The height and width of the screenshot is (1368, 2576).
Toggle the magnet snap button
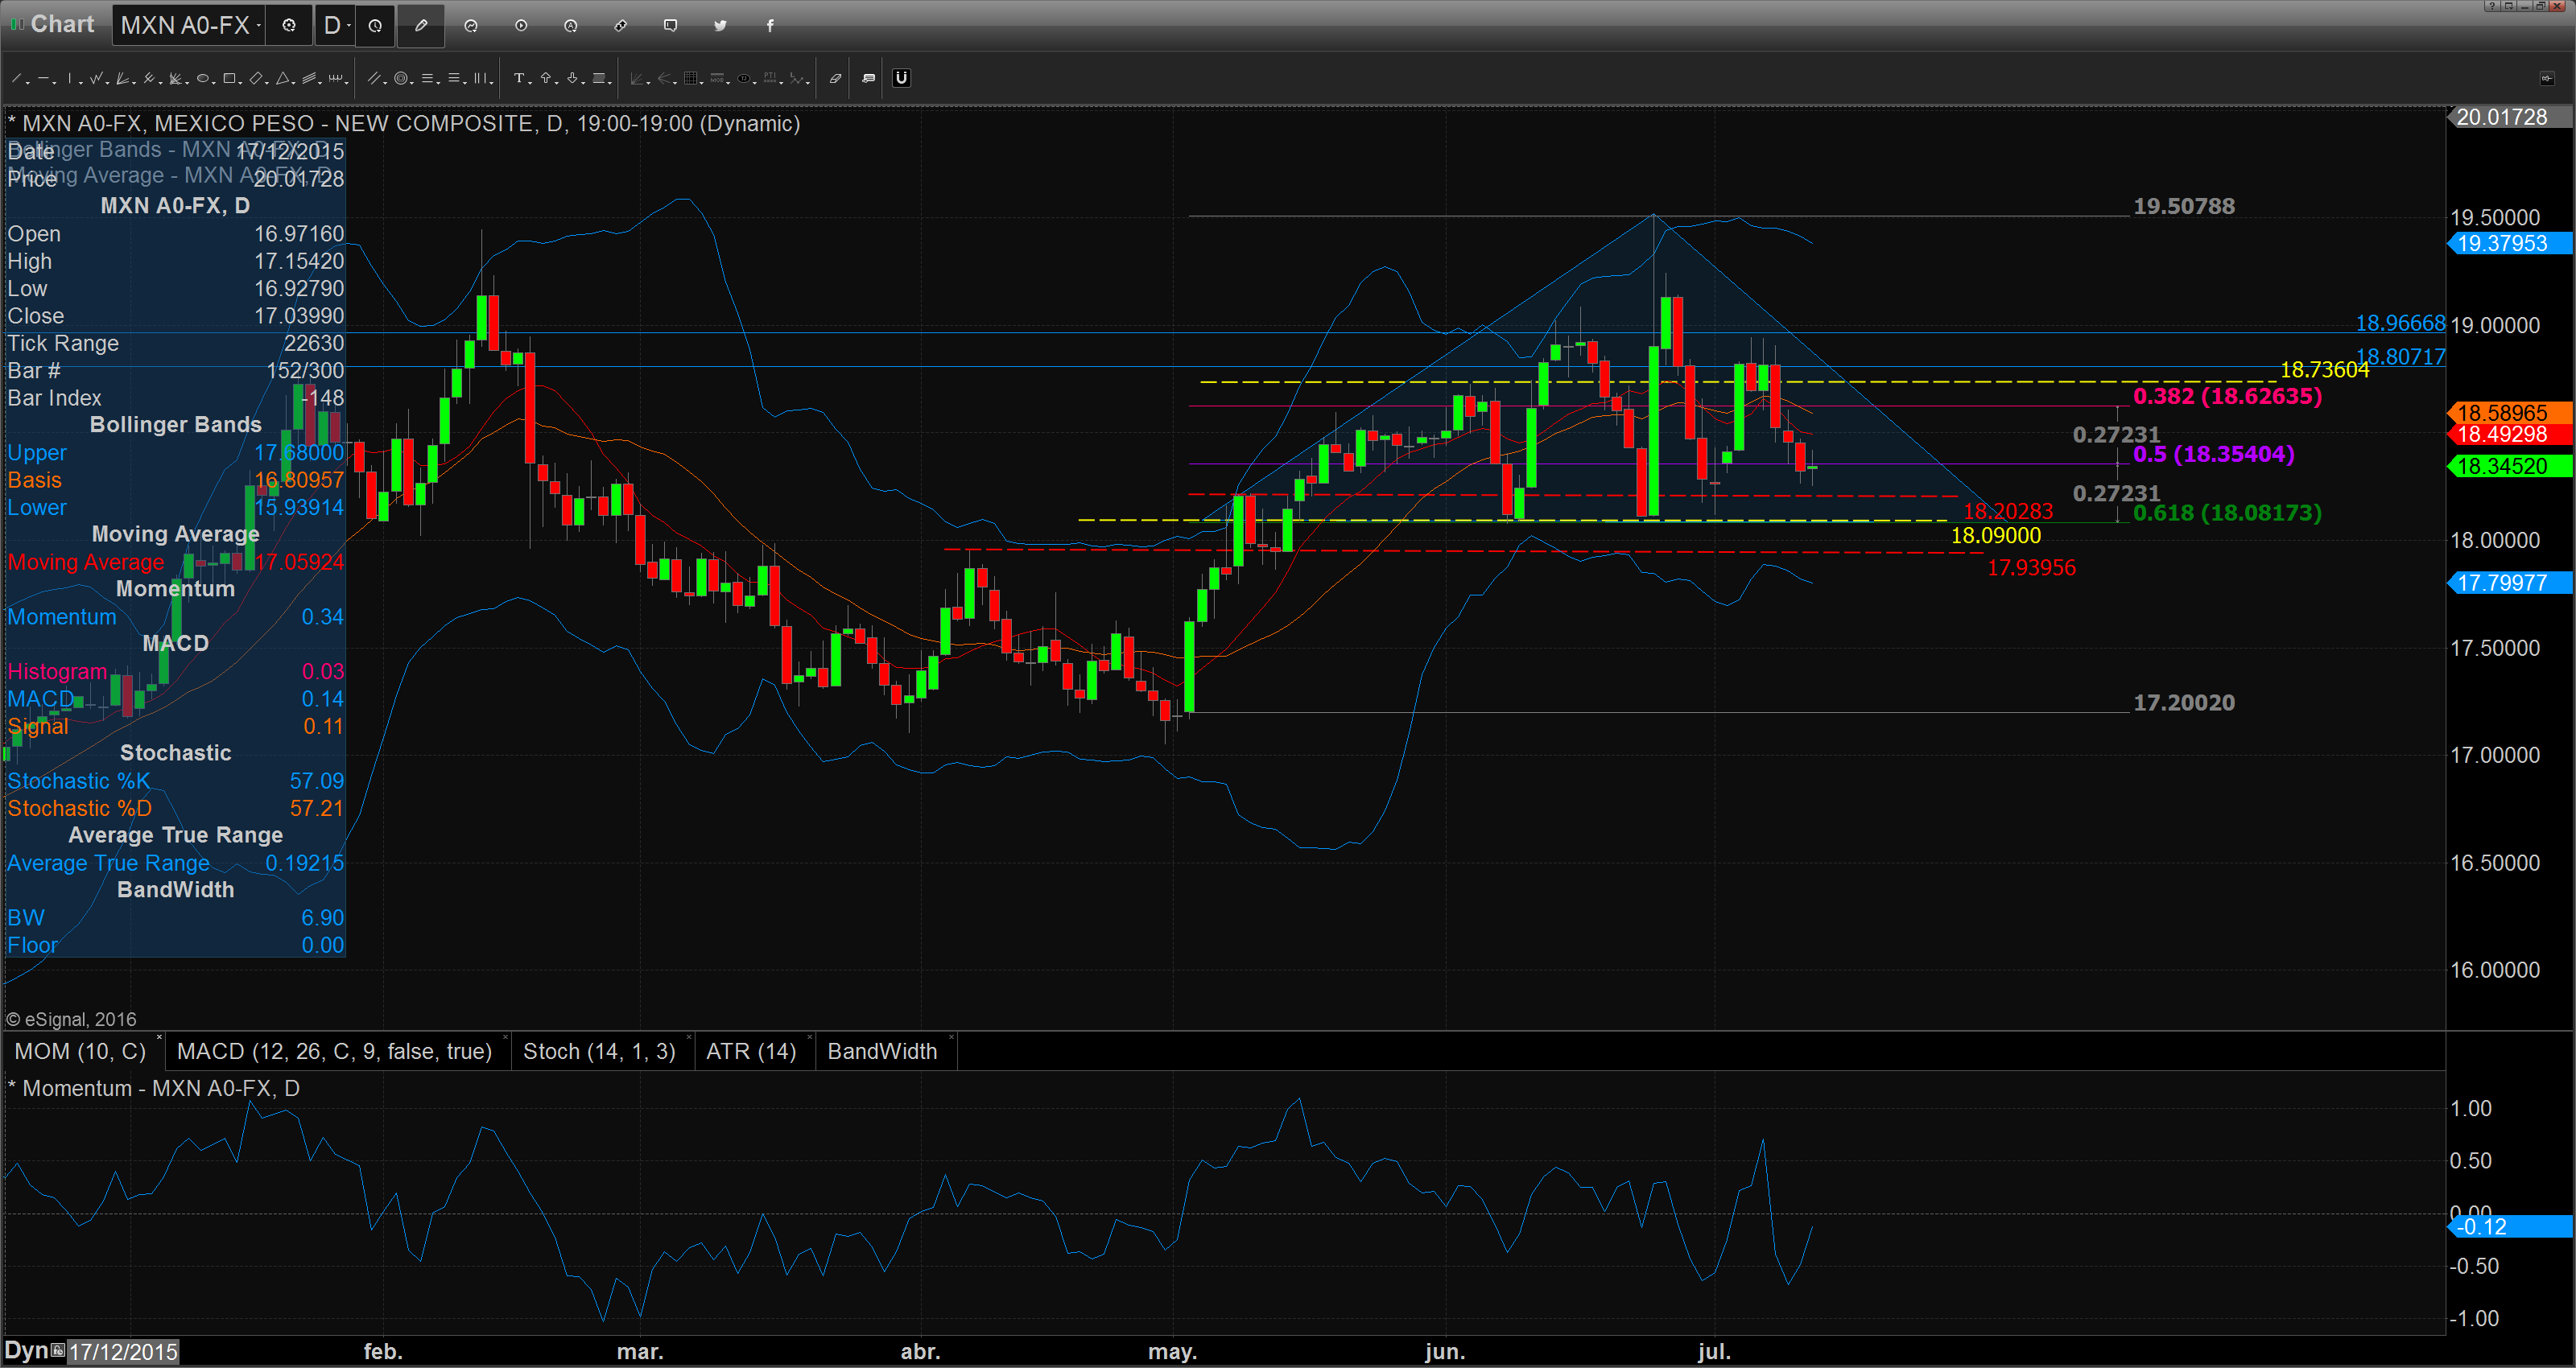(901, 78)
